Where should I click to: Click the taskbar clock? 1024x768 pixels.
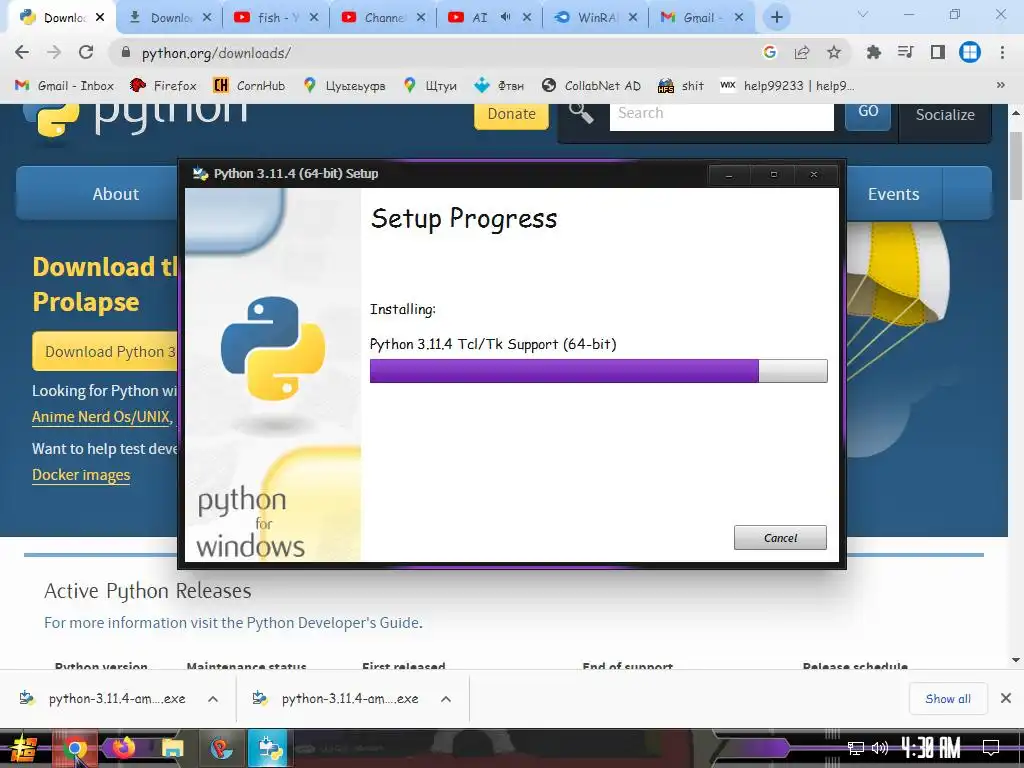(x=931, y=747)
